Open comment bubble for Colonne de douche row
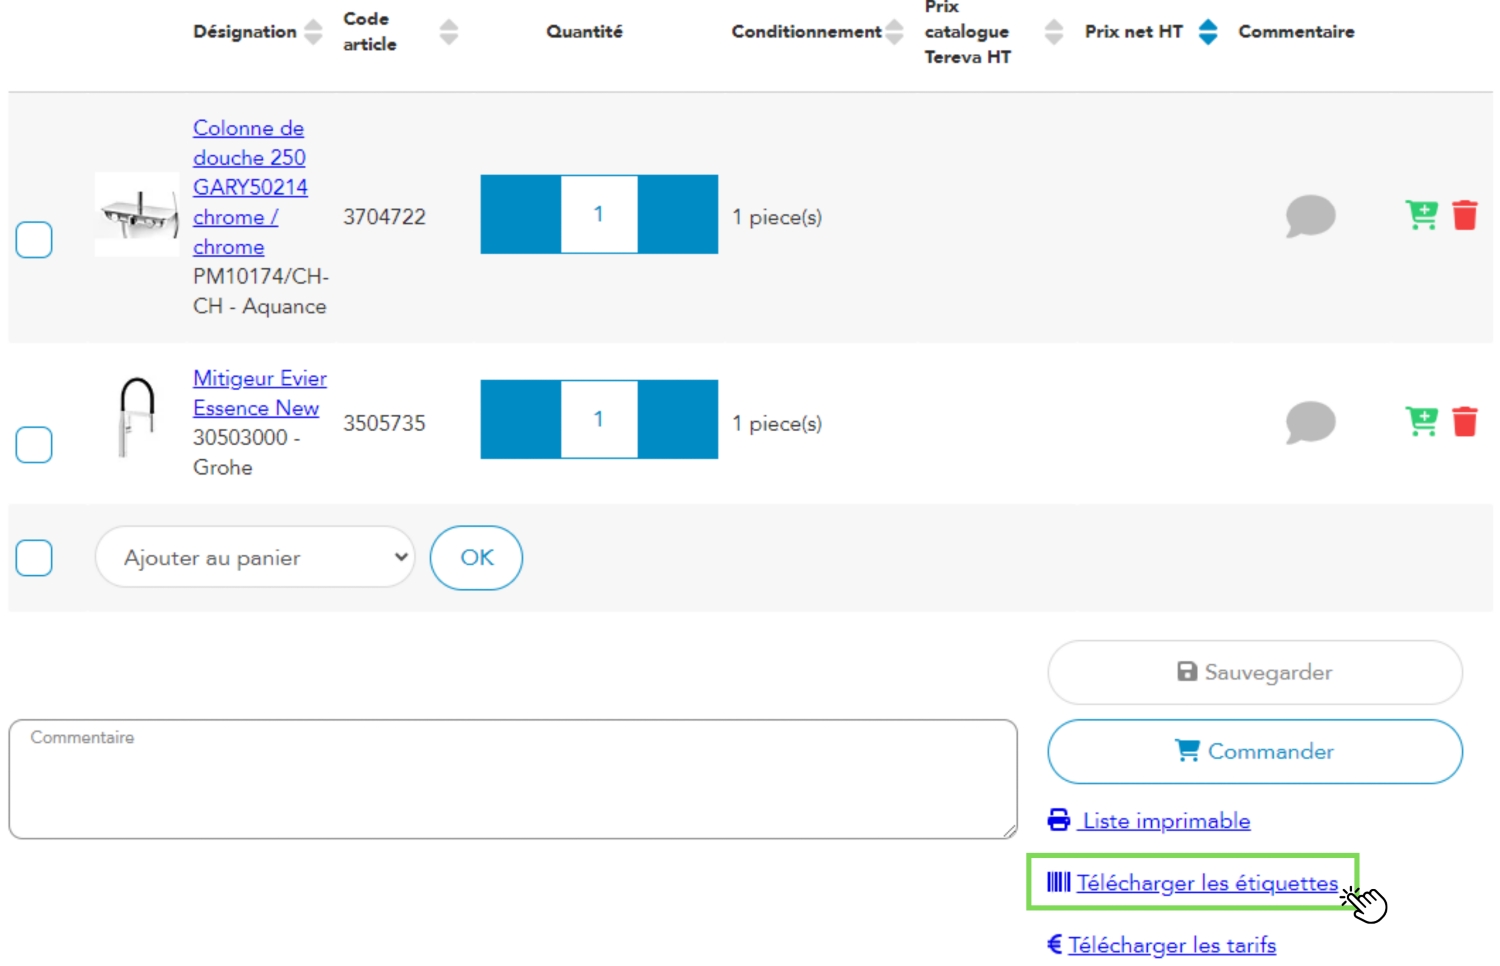 (x=1310, y=216)
